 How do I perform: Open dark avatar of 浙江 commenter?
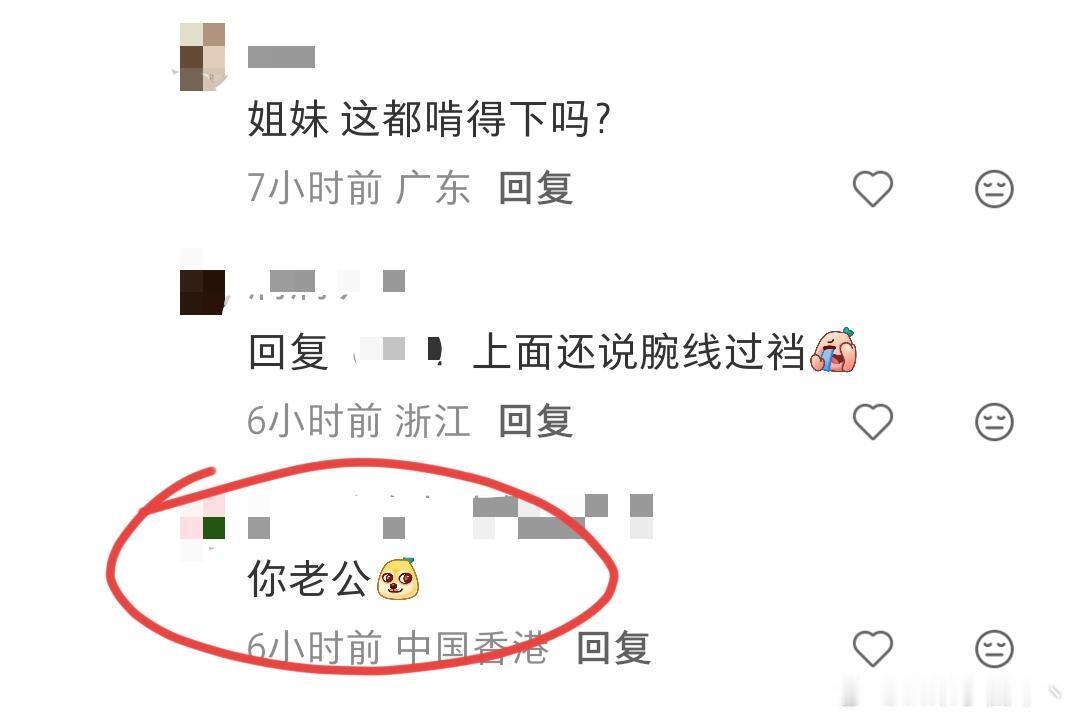pos(202,292)
